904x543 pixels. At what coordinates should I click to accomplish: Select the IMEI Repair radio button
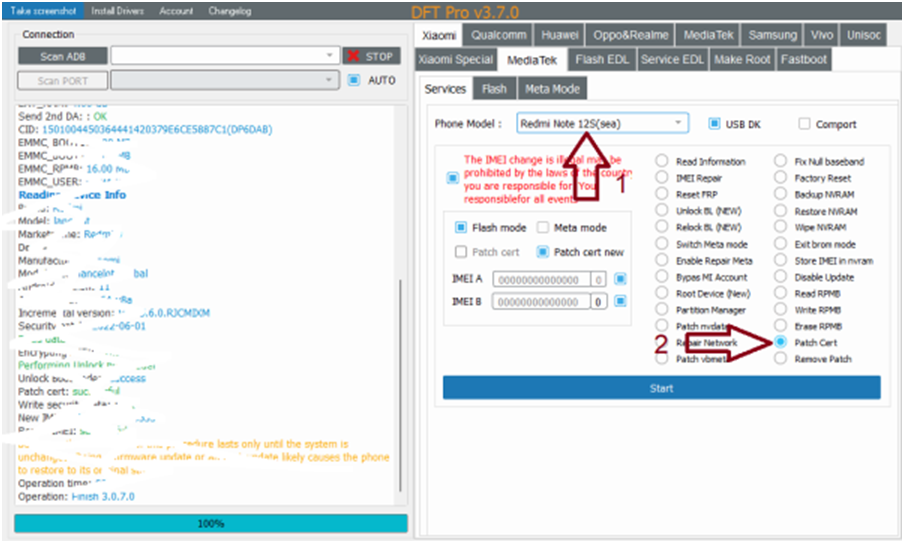click(x=662, y=177)
